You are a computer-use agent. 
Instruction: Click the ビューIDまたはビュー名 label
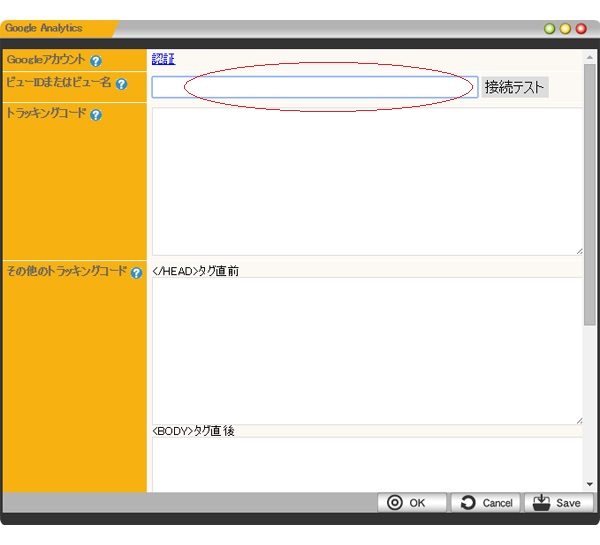(x=59, y=83)
